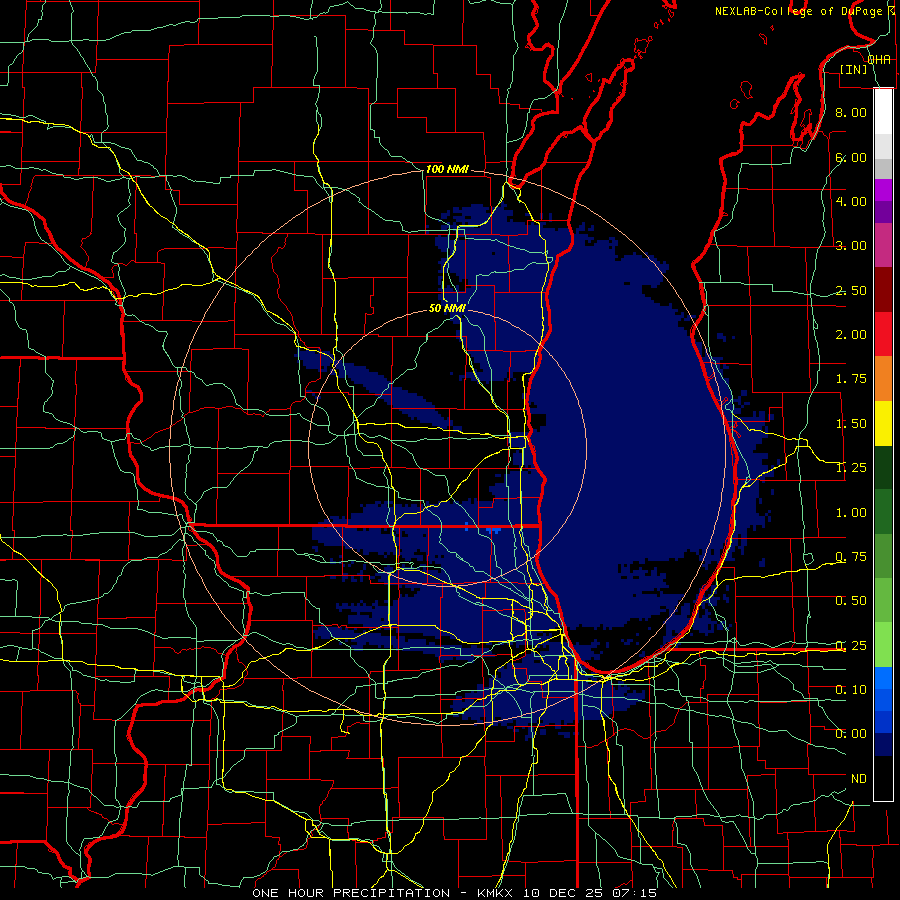Click the 0.25 legend value
The image size is (900, 900).
850,646
